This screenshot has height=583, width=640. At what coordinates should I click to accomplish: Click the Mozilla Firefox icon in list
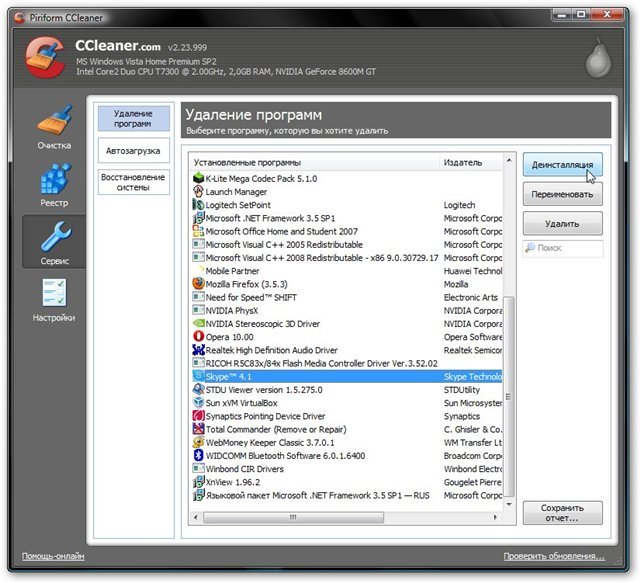(x=197, y=284)
